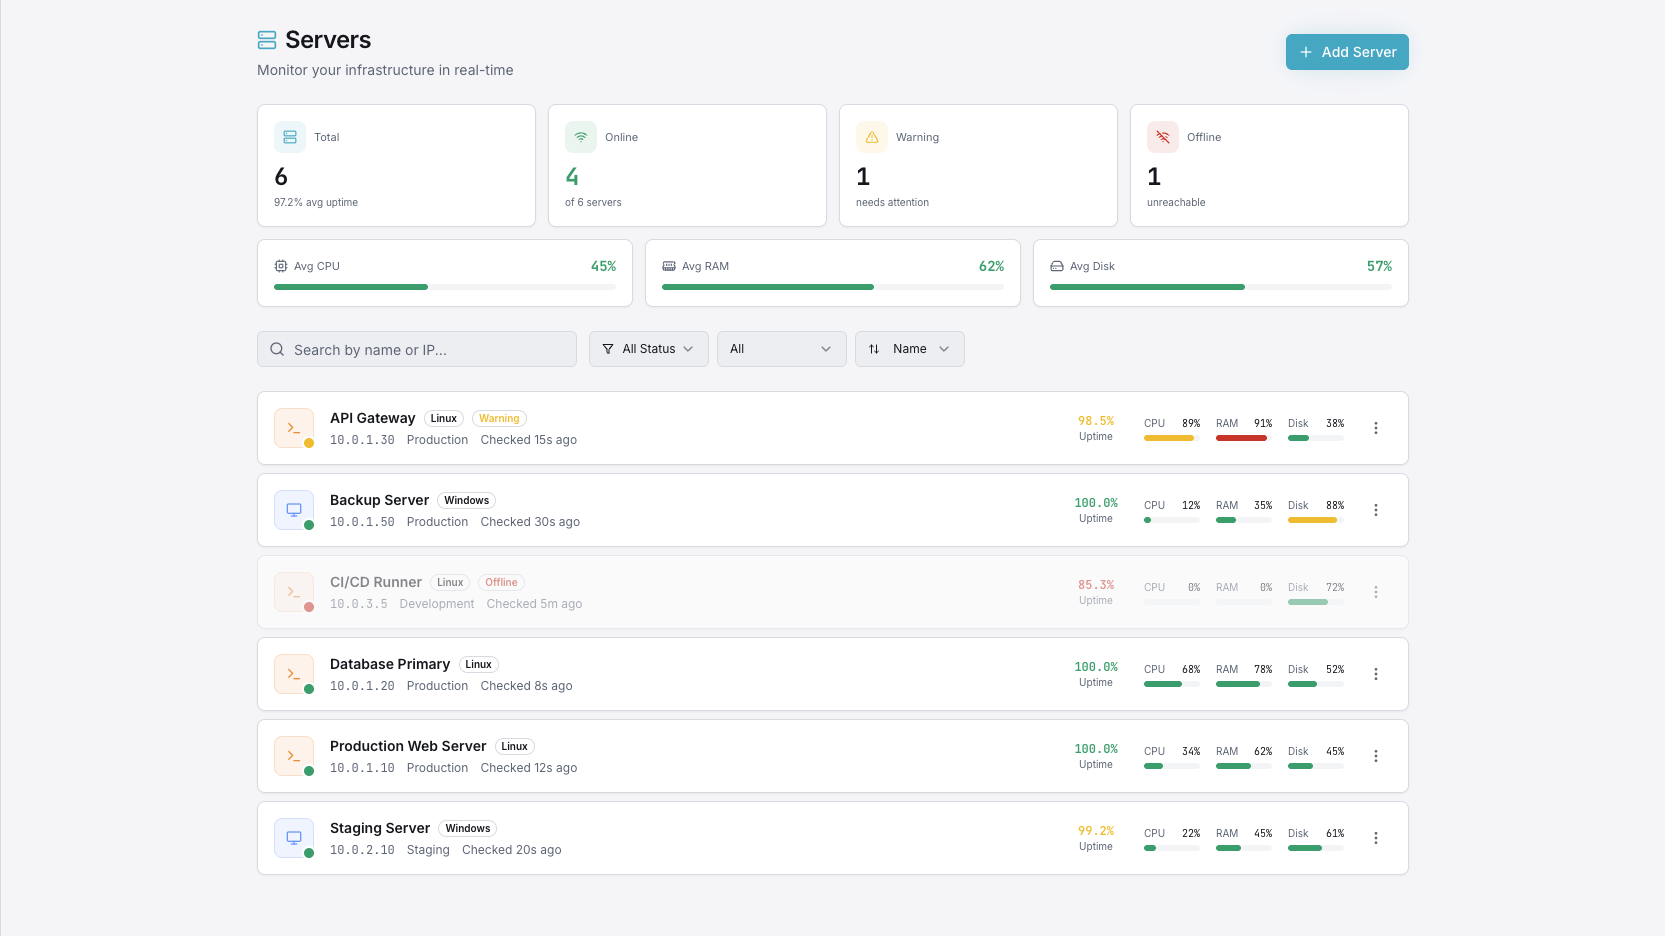The width and height of the screenshot is (1665, 936).
Task: Click the Total servers summary card
Action: 396,166
